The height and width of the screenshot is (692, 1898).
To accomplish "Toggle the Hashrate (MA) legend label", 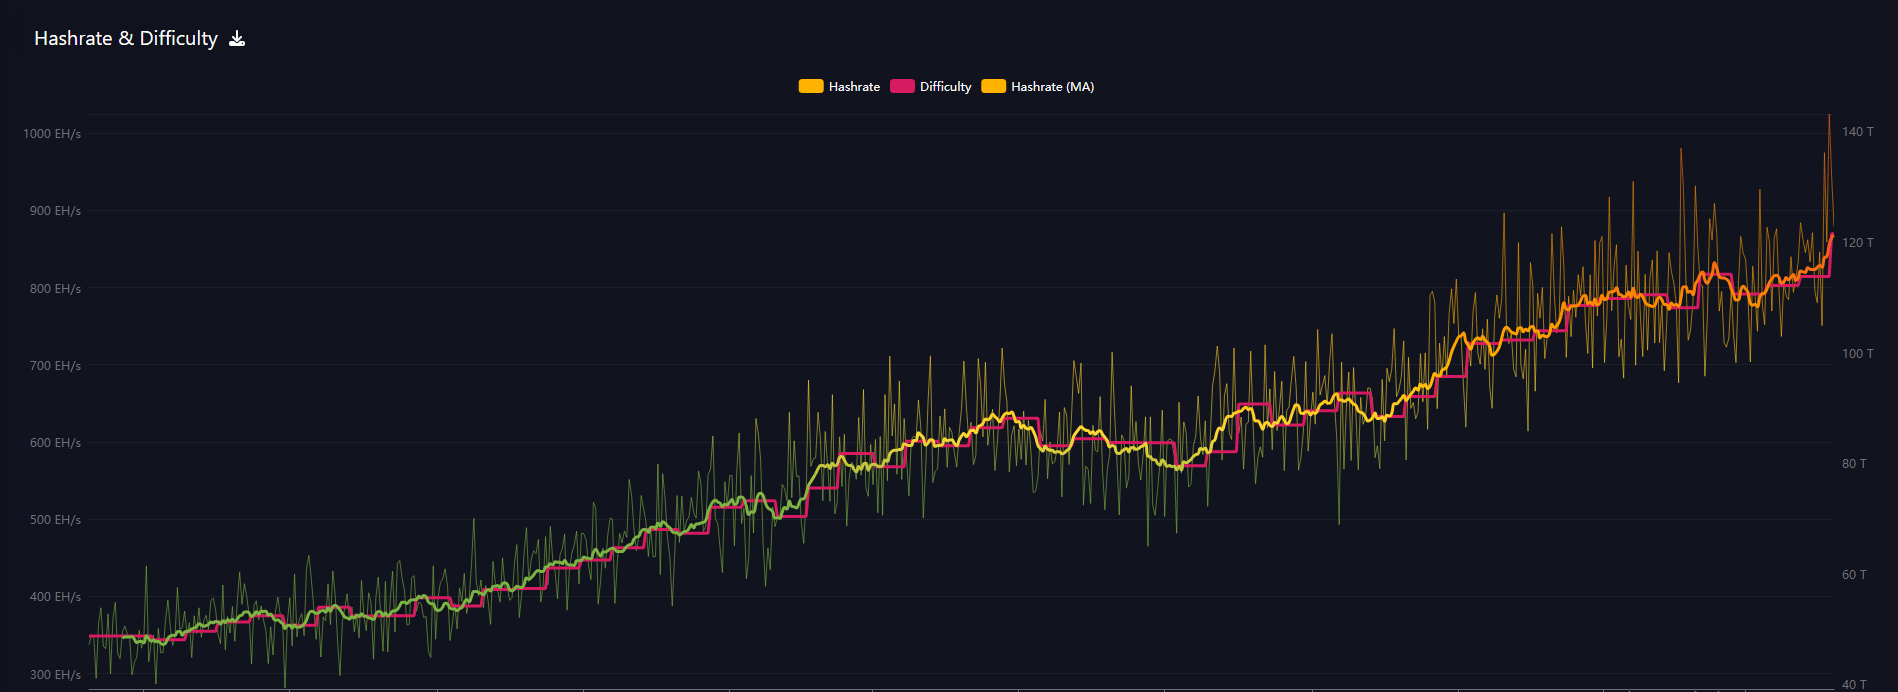I will (1052, 87).
